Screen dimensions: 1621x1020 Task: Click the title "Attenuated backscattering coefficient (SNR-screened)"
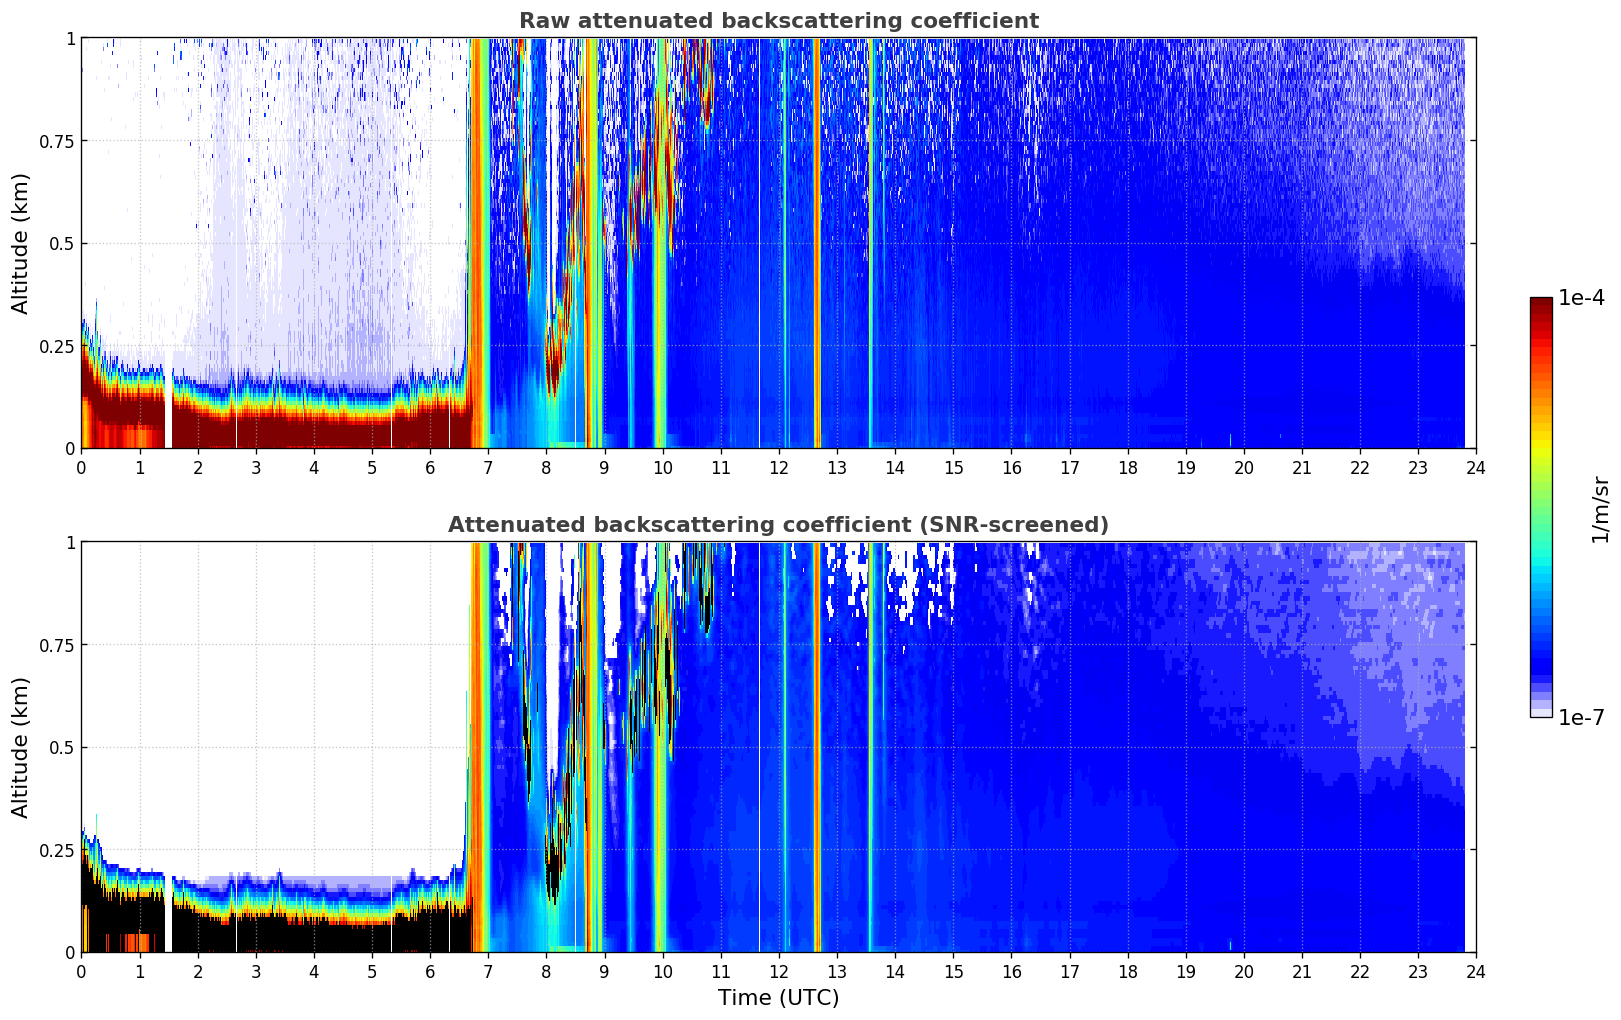778,525
